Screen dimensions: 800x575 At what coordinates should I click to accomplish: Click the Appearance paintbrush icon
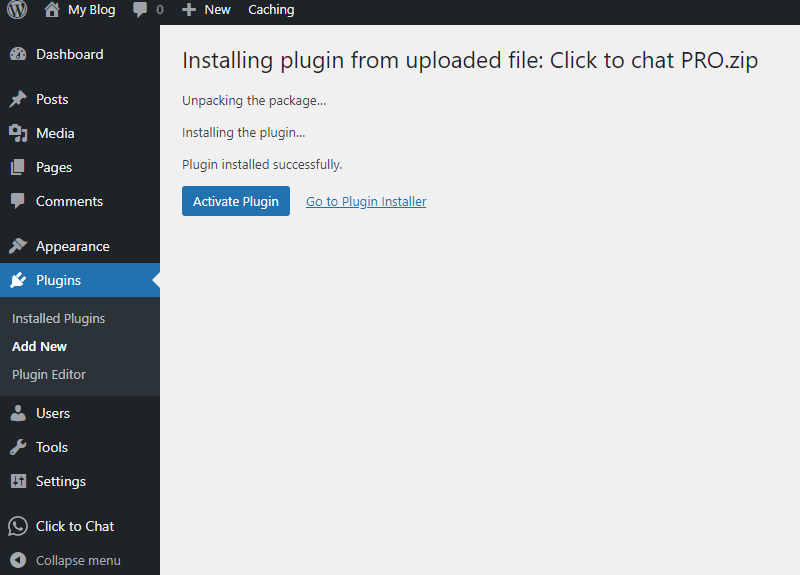(18, 246)
